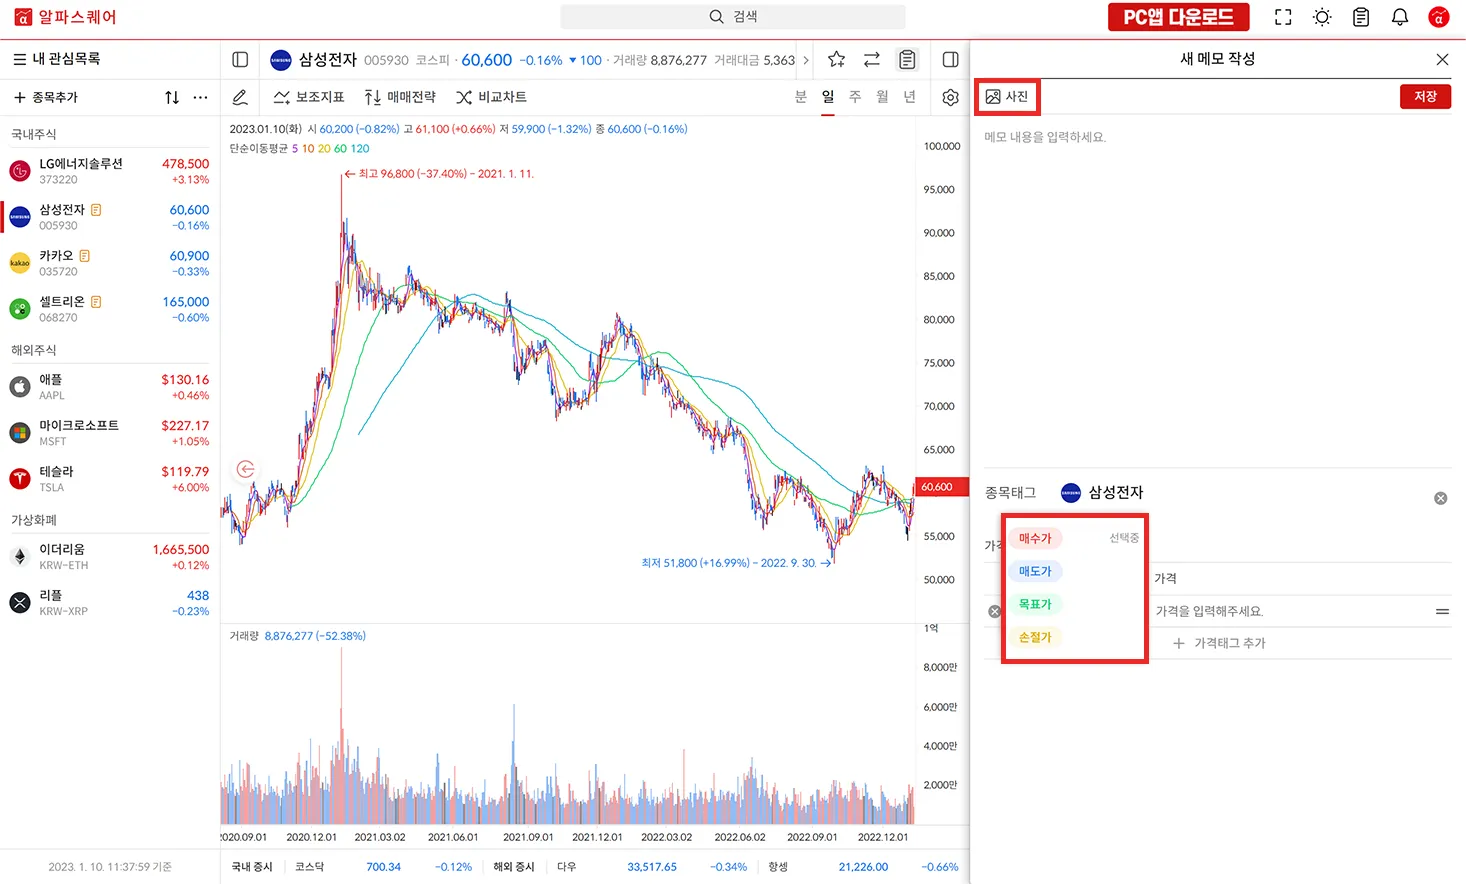
Task: Open the 매매전략 trading strategy menu
Action: tap(400, 97)
